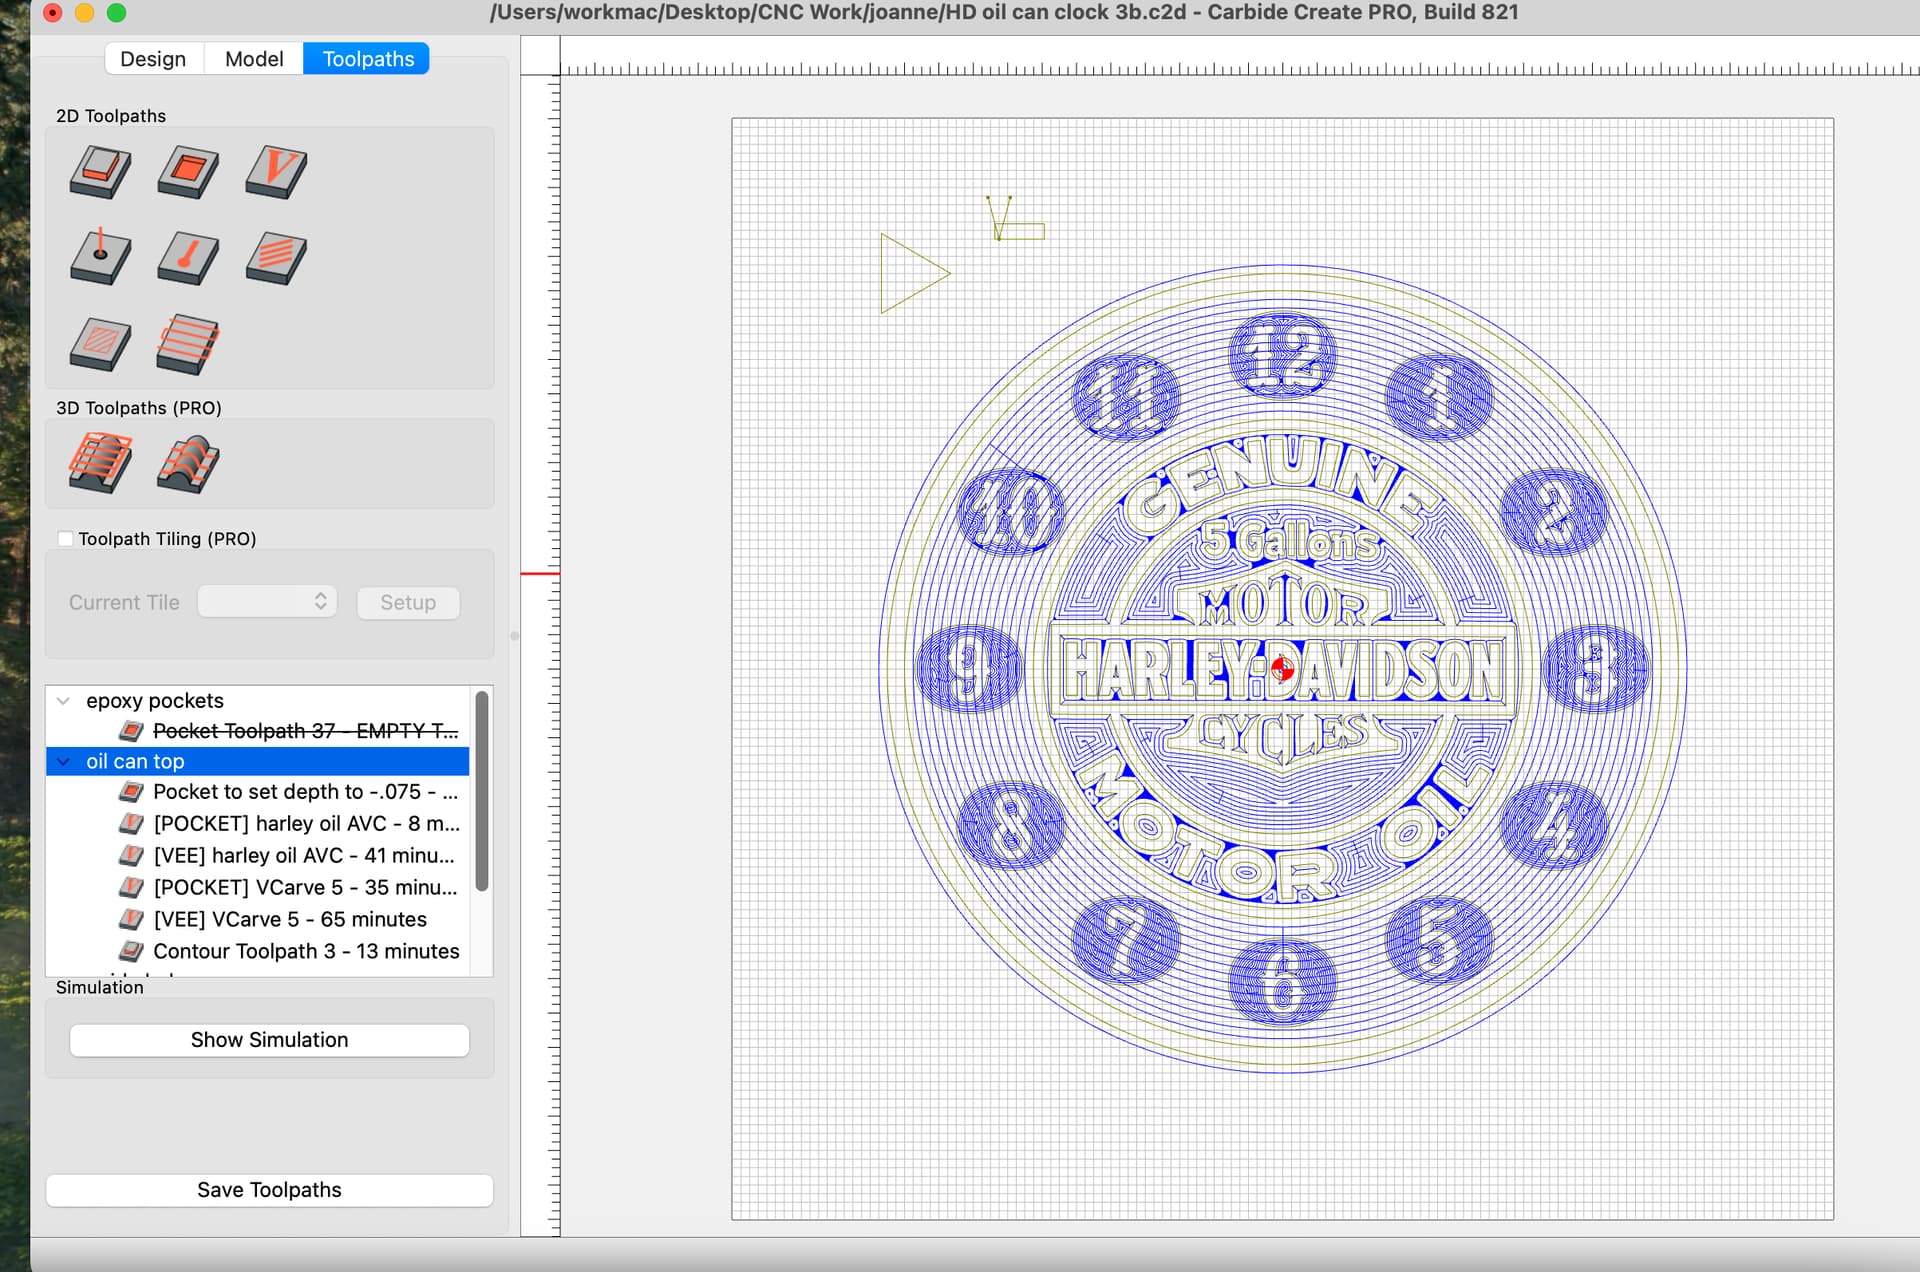This screenshot has height=1272, width=1920.
Task: Collapse the oil can top group
Action: 64,762
